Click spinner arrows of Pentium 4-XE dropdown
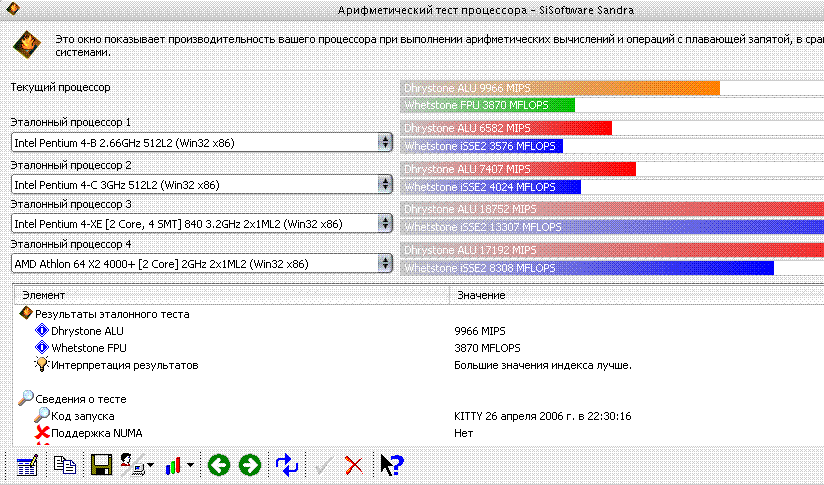Screen dimensions: 824x485 coord(385,224)
